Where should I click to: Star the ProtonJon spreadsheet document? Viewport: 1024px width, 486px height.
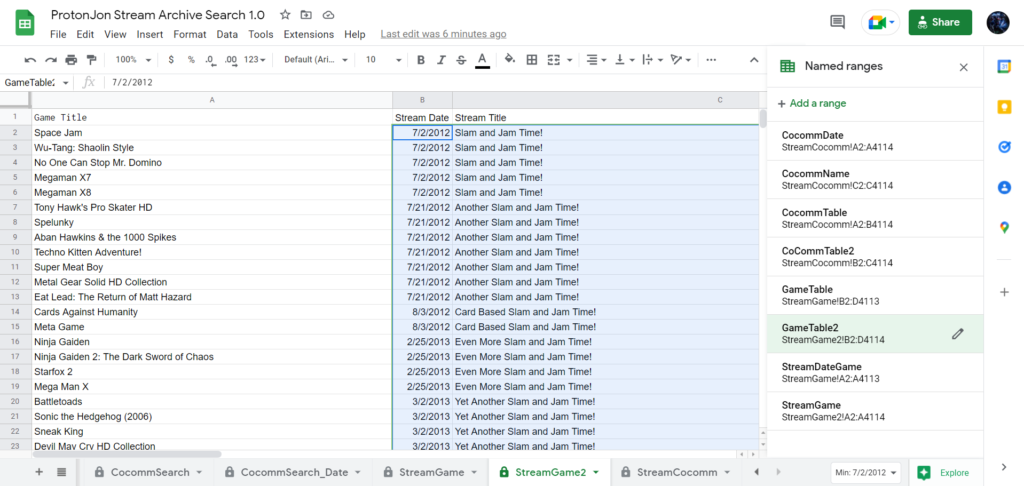285,14
